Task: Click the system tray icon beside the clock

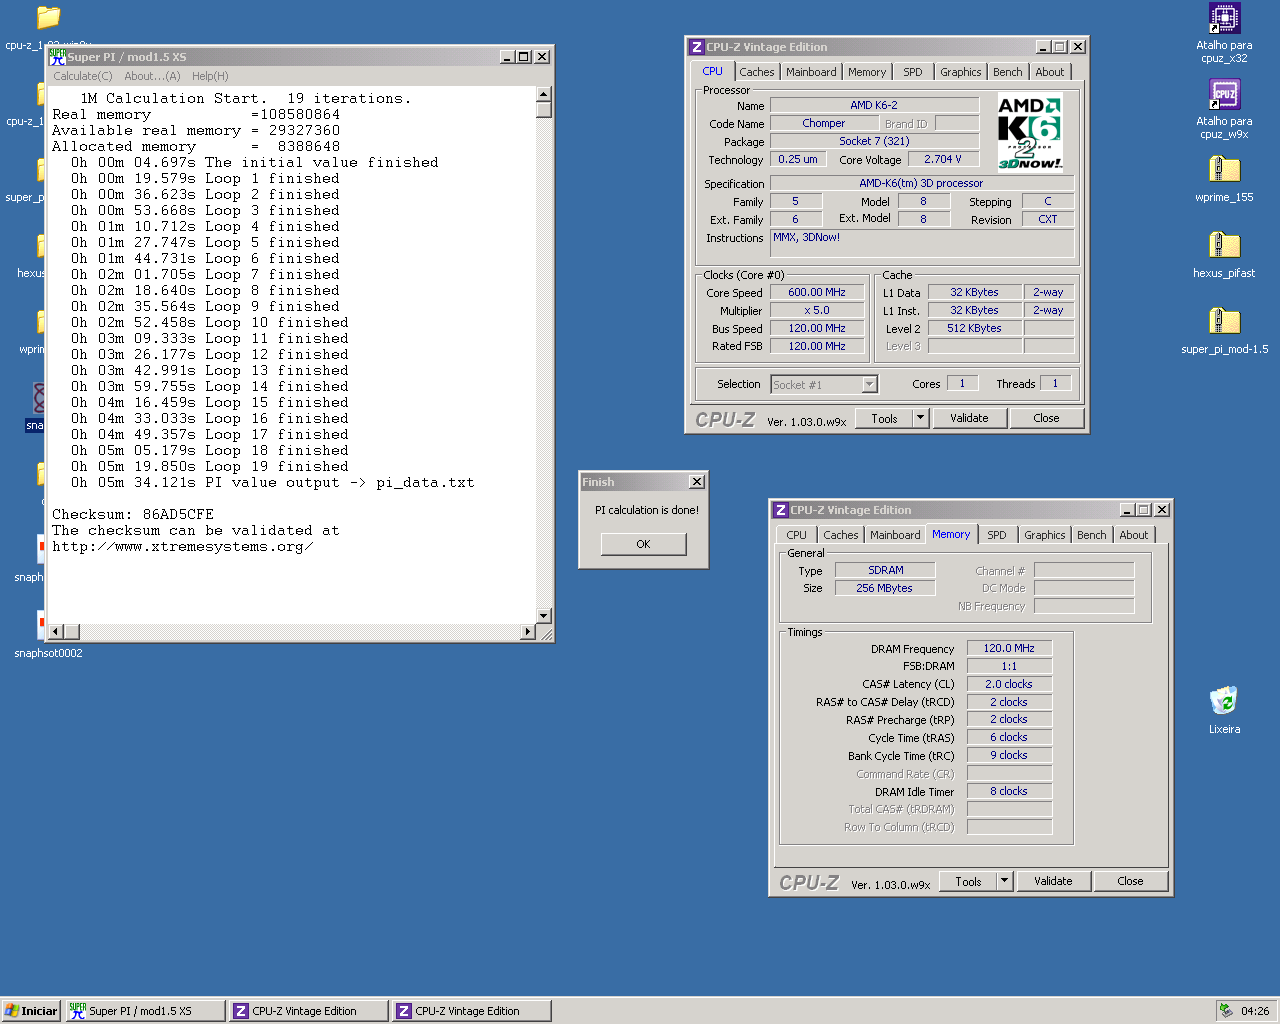Action: click(x=1227, y=1010)
